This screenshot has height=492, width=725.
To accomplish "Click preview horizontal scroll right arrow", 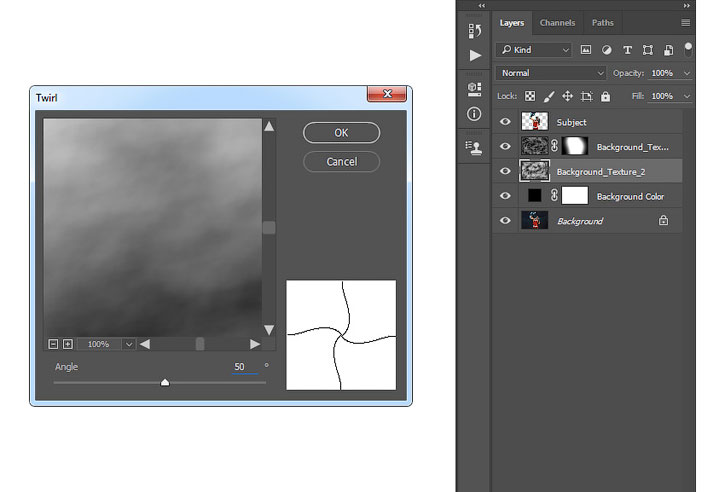I will point(254,344).
